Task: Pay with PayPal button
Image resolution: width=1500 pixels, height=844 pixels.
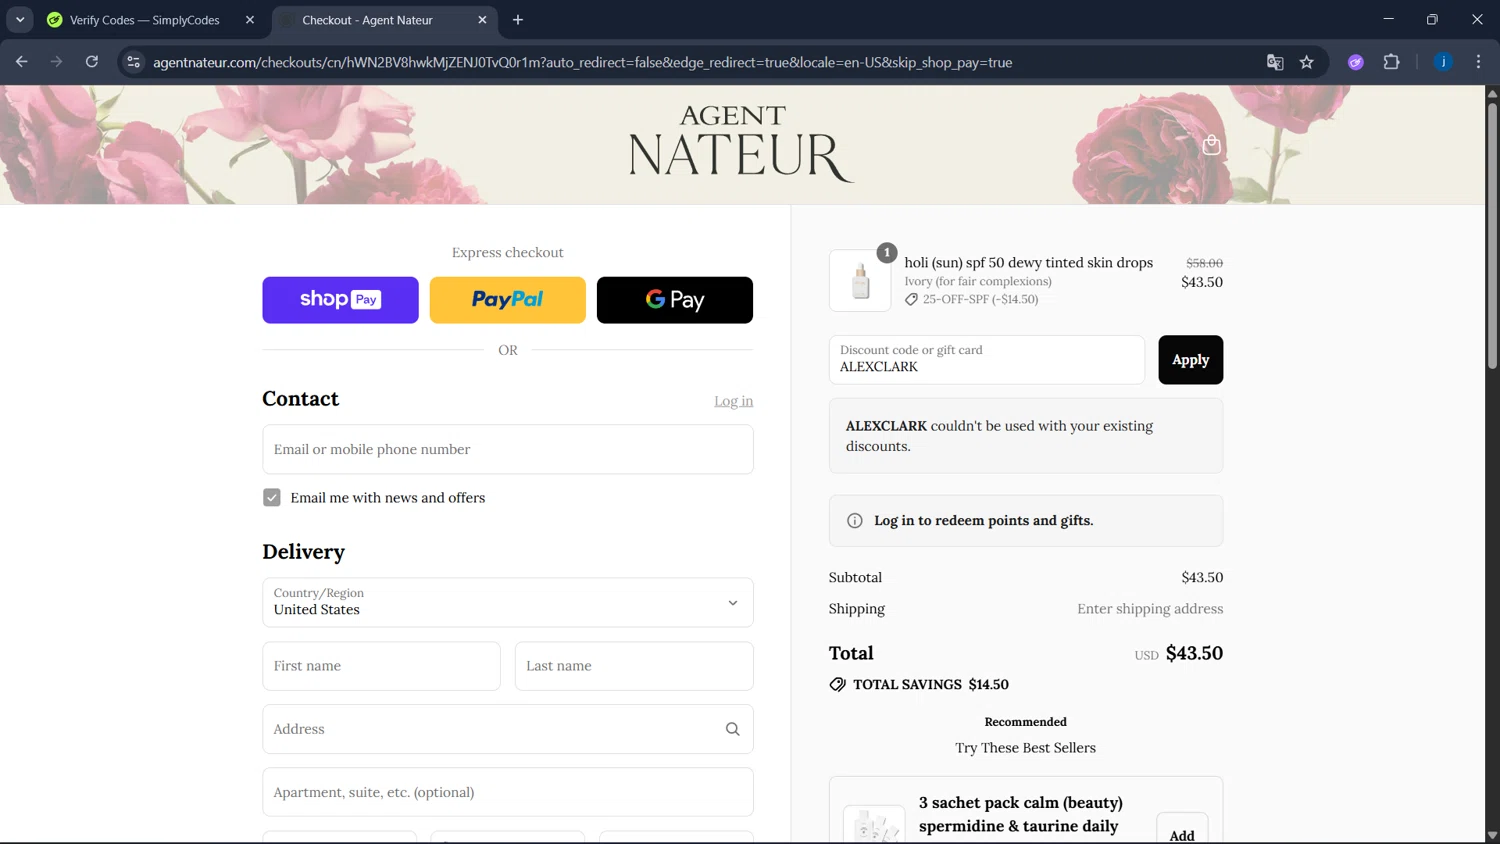Action: 508,300
